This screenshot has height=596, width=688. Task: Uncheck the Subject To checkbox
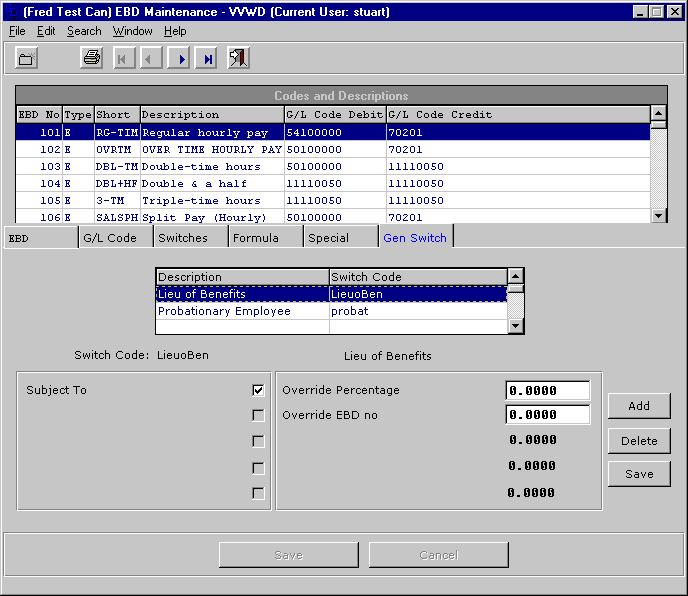pos(258,390)
